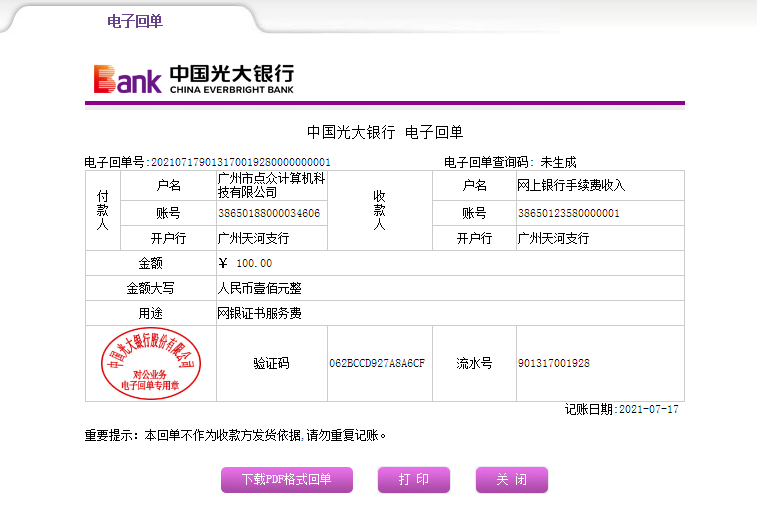Click payee account 38650123580000001
This screenshot has width=757, height=510.
[x=569, y=213]
